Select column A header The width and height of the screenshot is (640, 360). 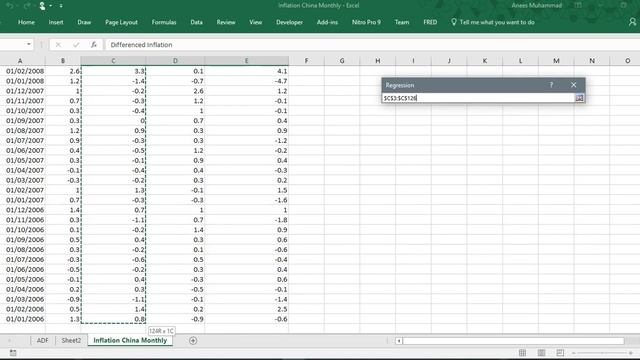click(x=20, y=60)
